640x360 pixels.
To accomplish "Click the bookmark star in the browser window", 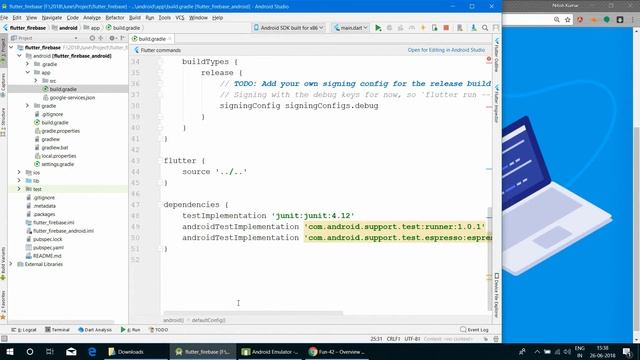I will click(568, 19).
